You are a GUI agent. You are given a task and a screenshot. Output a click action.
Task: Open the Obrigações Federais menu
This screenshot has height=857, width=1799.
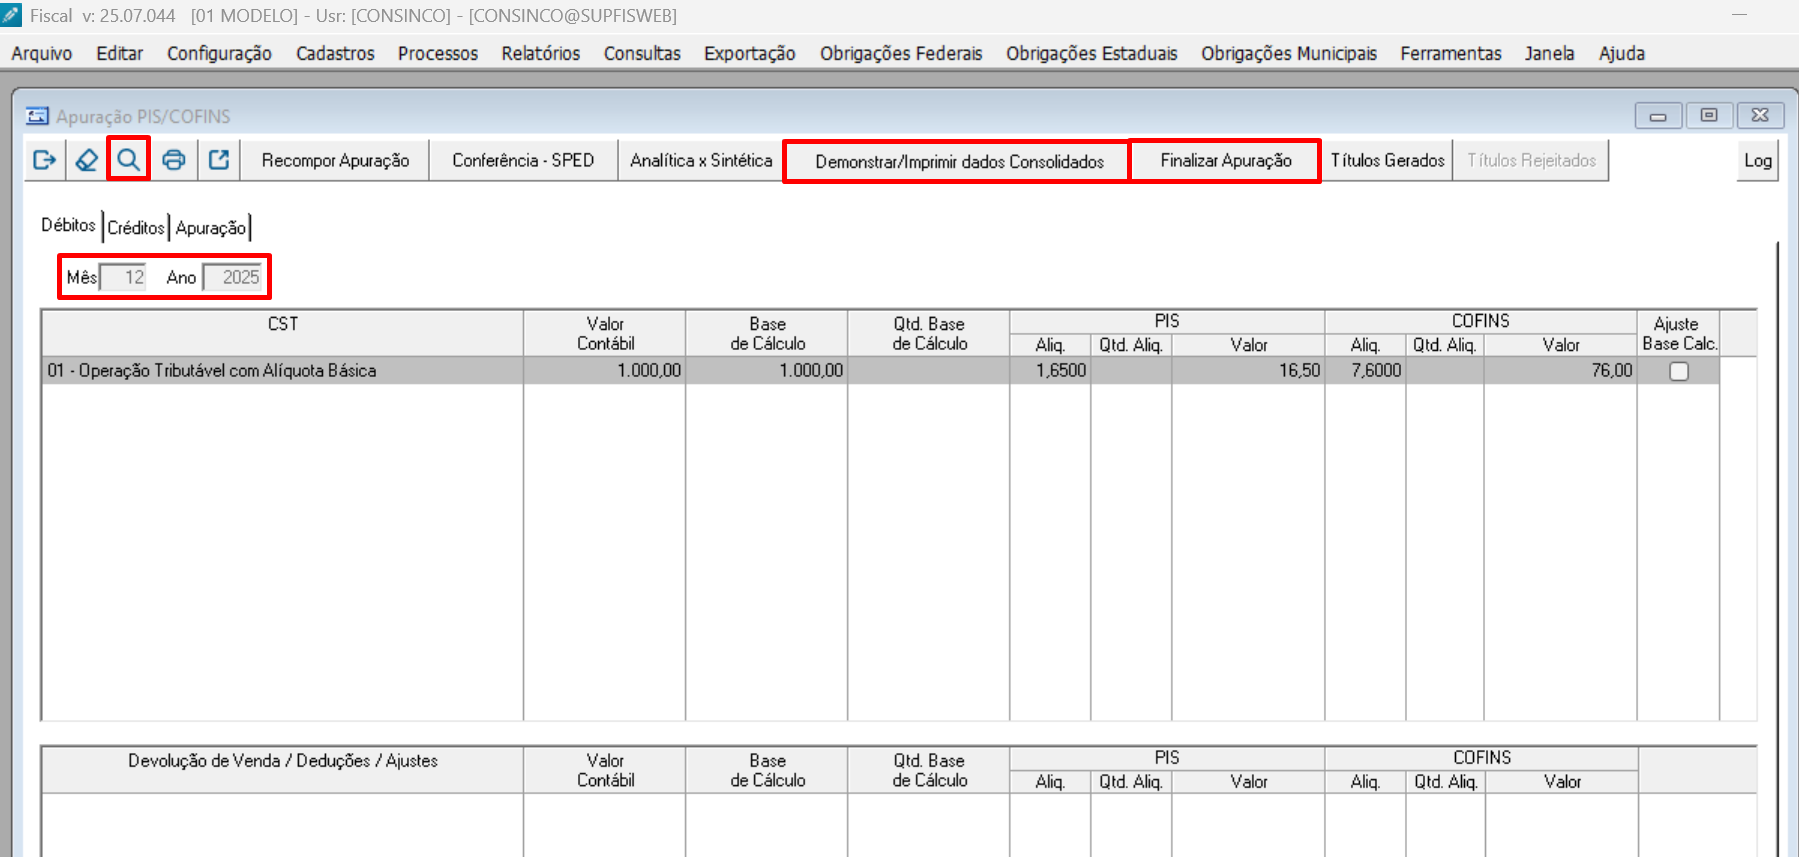[x=901, y=54]
